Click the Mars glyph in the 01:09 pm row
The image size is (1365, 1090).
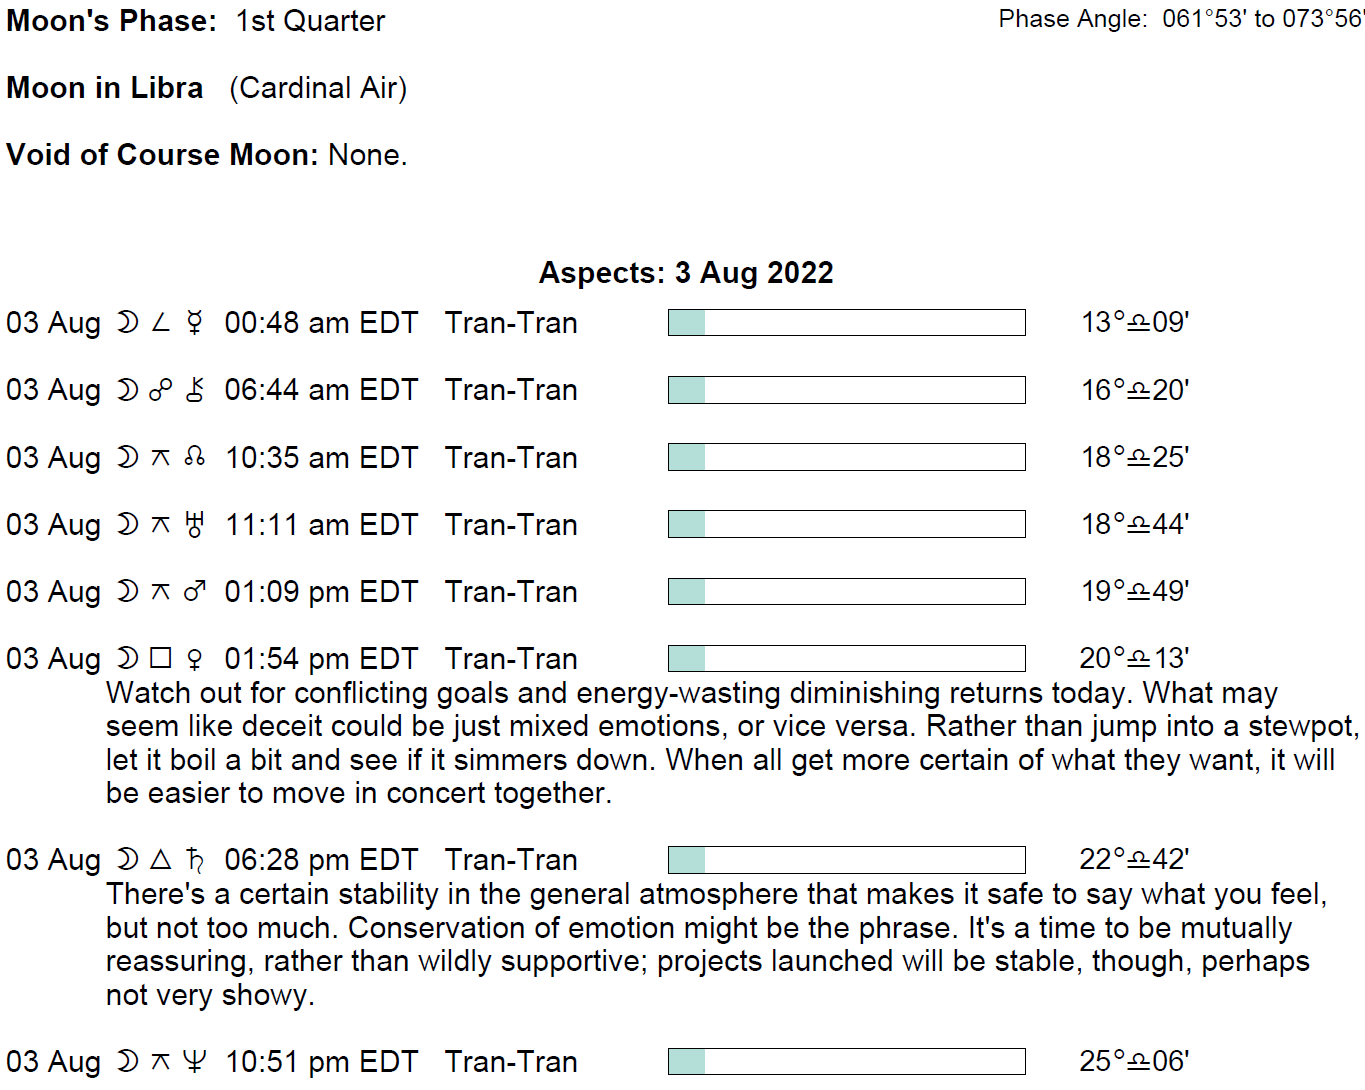[195, 591]
